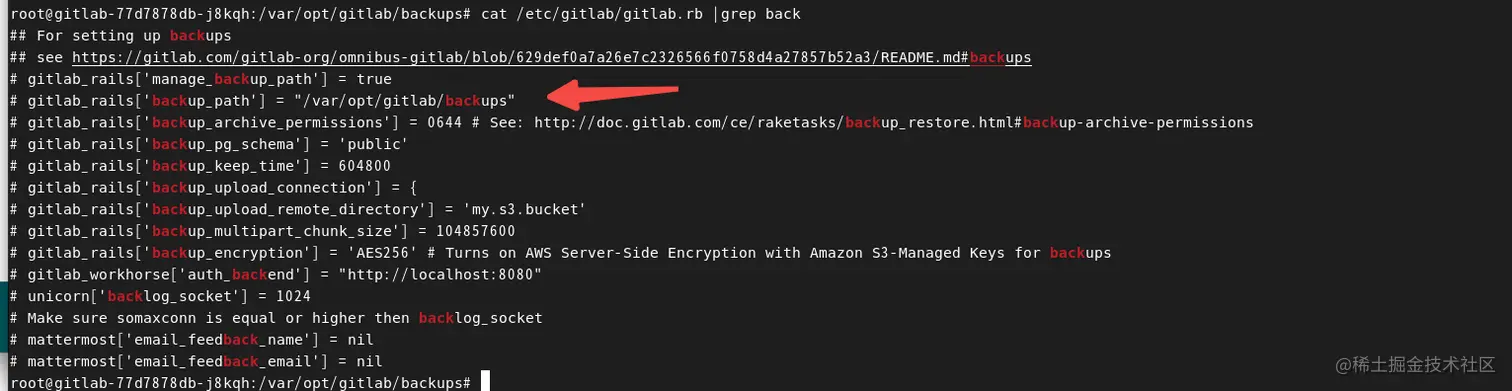Viewport: 1512px width, 391px height.
Task: Click the unicorn backlog_socket 1024 line
Action: (x=160, y=296)
